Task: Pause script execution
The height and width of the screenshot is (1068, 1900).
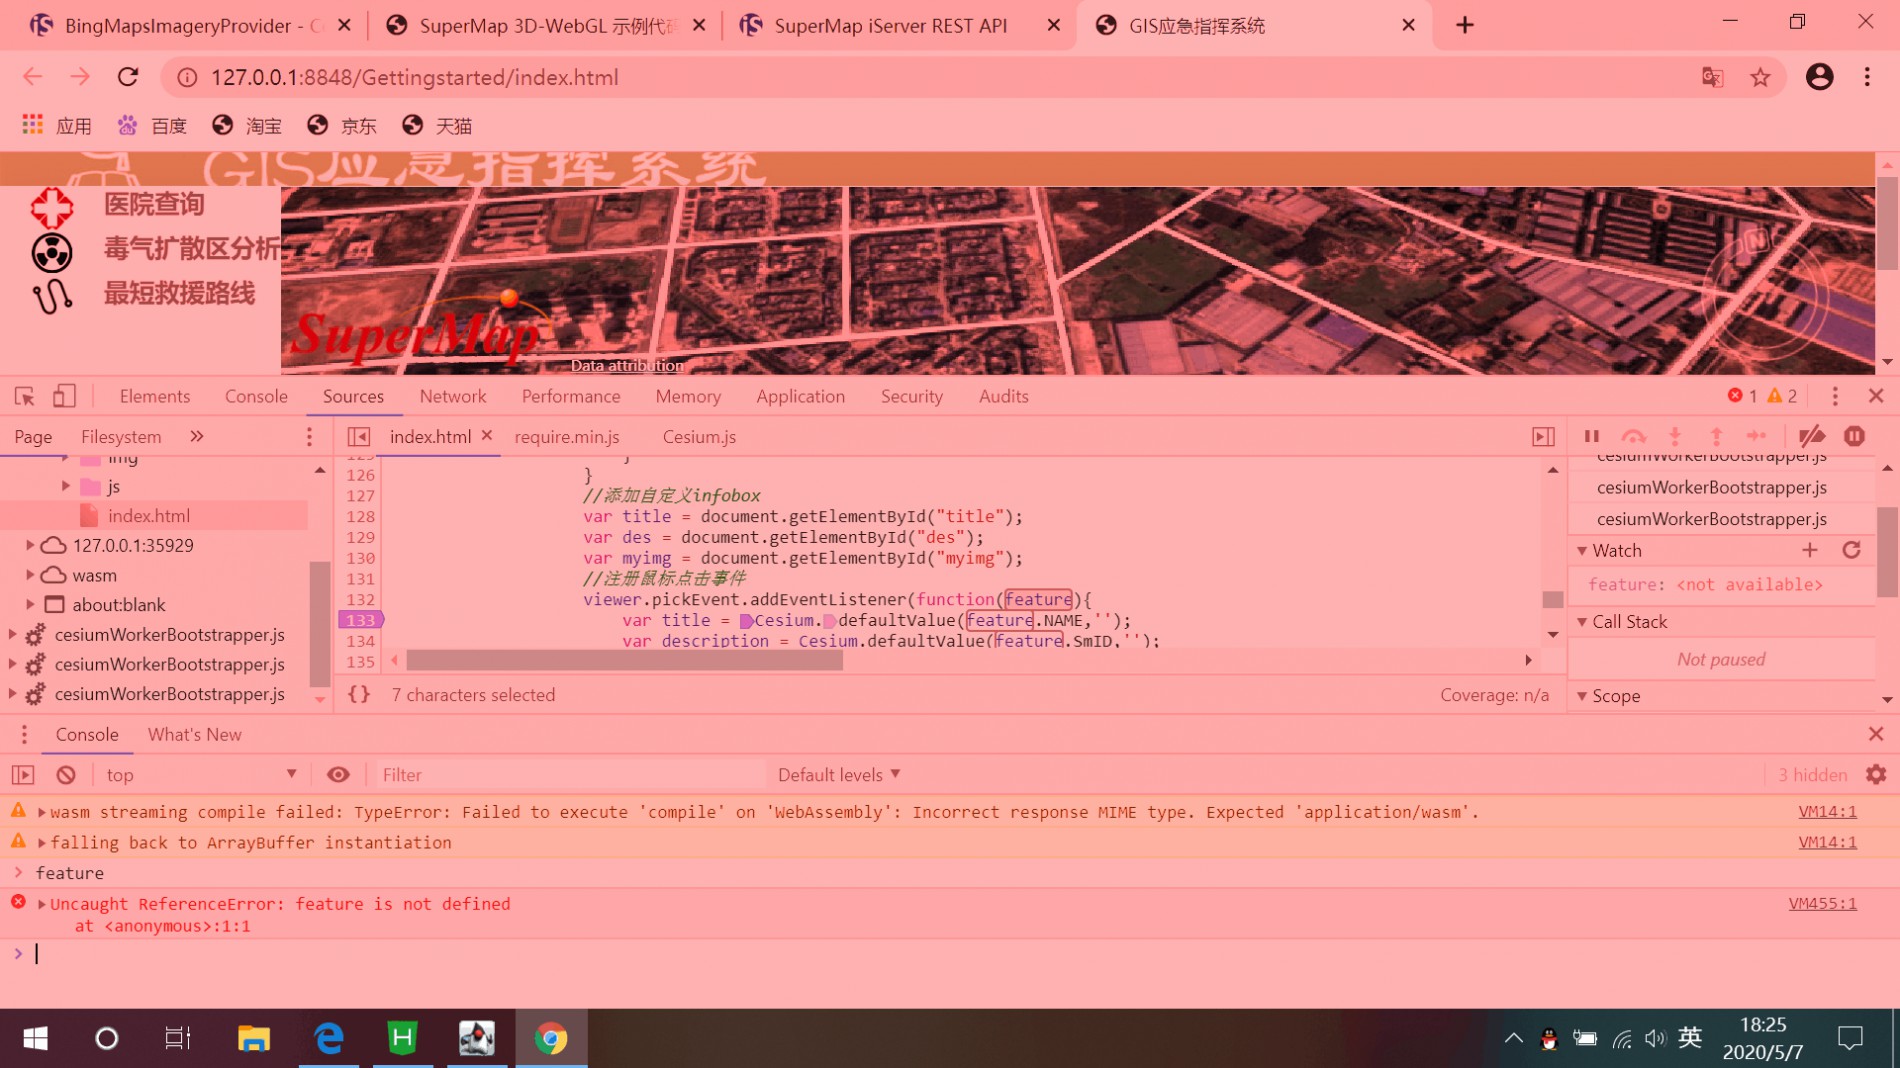Action: point(1591,437)
